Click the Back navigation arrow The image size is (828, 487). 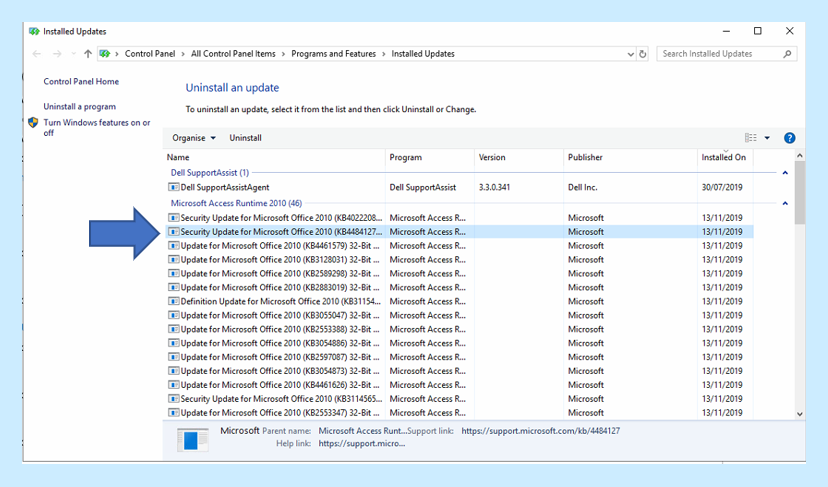point(36,53)
